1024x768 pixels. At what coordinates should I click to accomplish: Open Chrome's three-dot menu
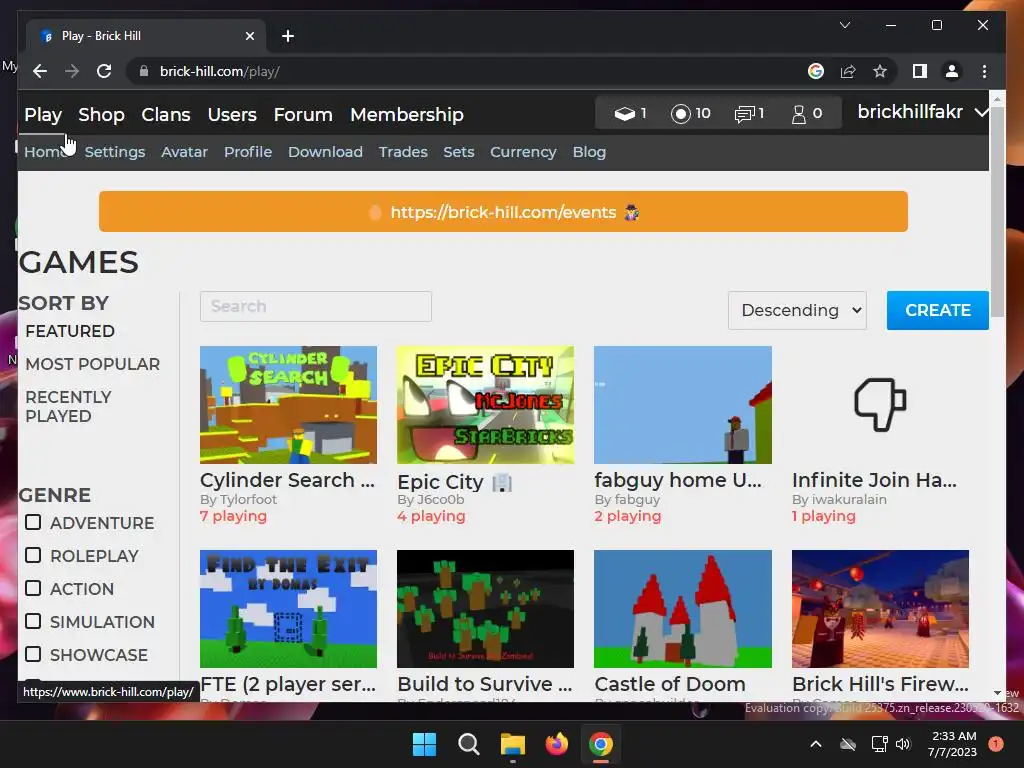984,71
